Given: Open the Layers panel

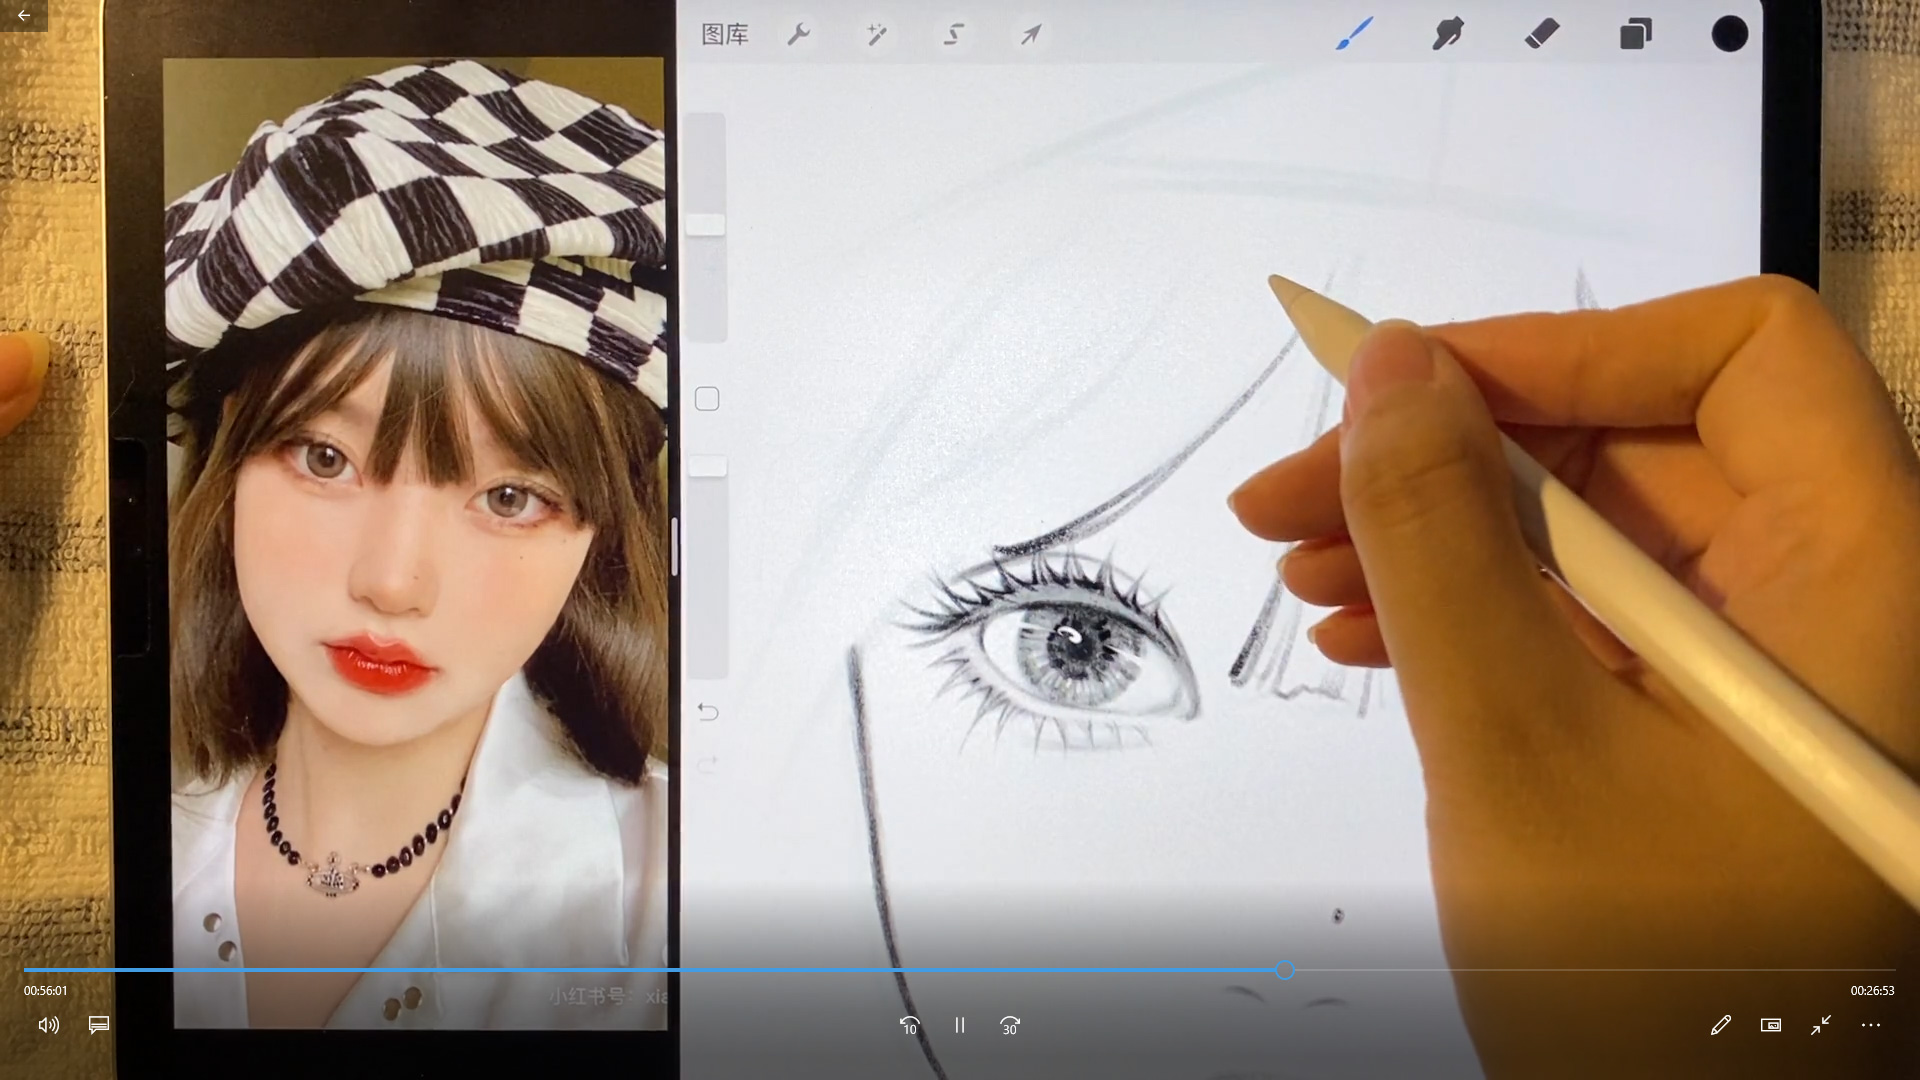Looking at the screenshot, I should pos(1636,34).
